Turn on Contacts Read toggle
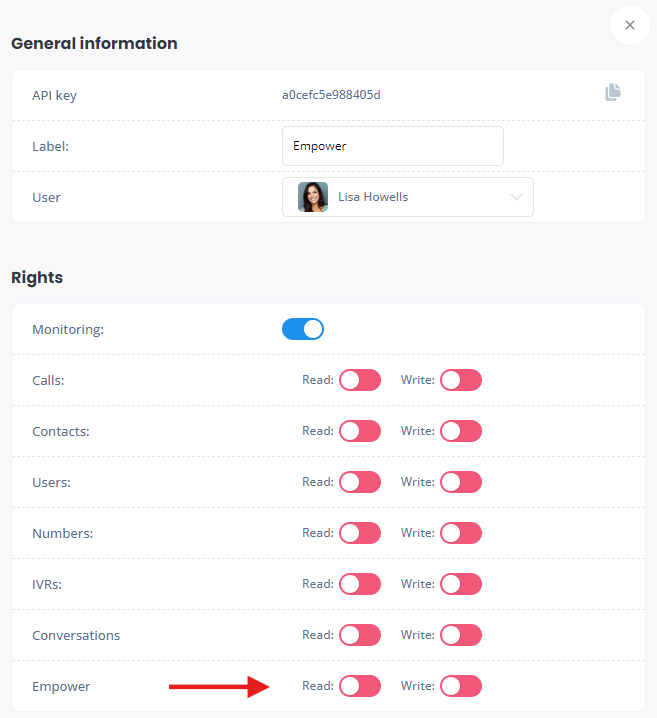Image resolution: width=657 pixels, height=718 pixels. click(360, 431)
